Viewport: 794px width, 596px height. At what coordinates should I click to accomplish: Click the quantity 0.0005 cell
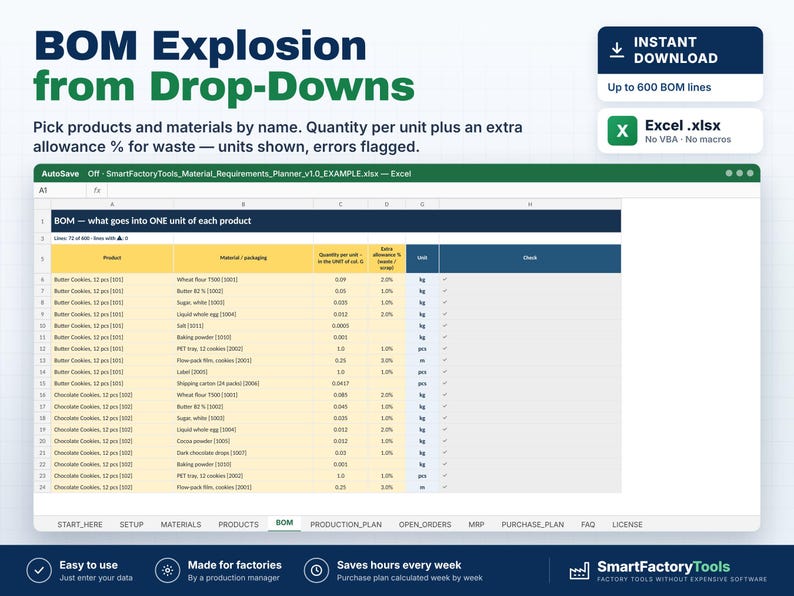(340, 326)
